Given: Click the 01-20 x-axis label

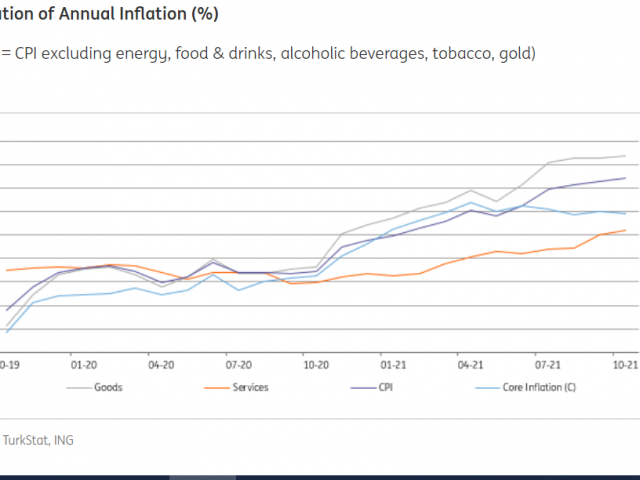Looking at the screenshot, I should tap(83, 365).
